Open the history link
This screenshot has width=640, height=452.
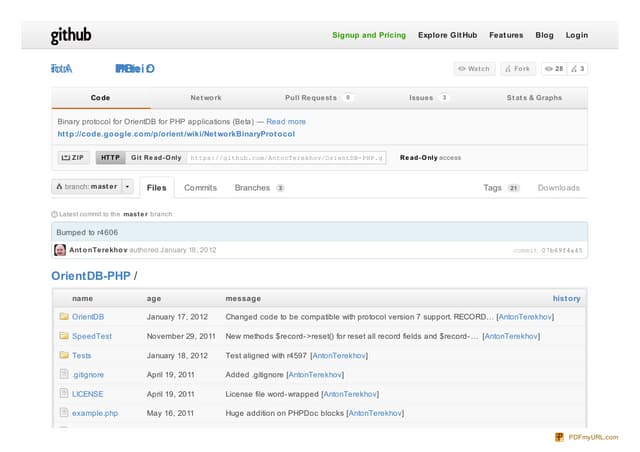(566, 298)
